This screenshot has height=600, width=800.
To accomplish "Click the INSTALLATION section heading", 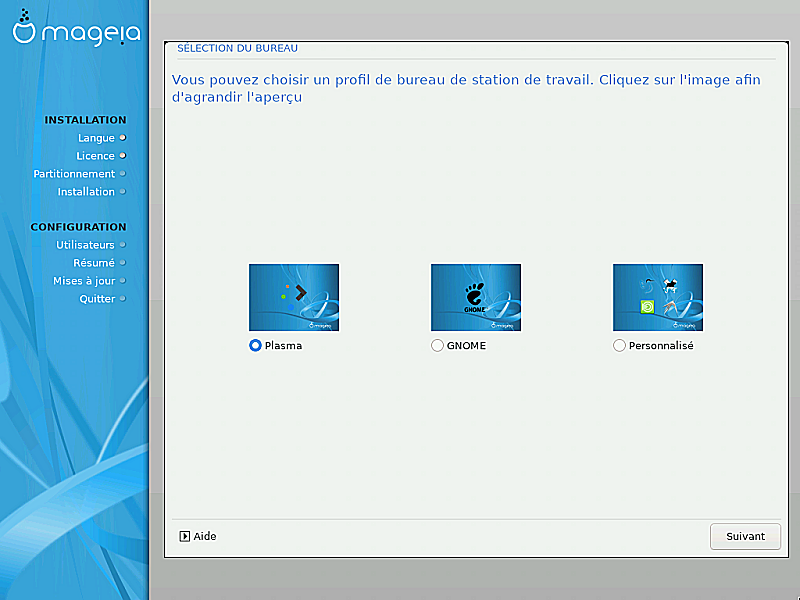I will click(x=85, y=120).
